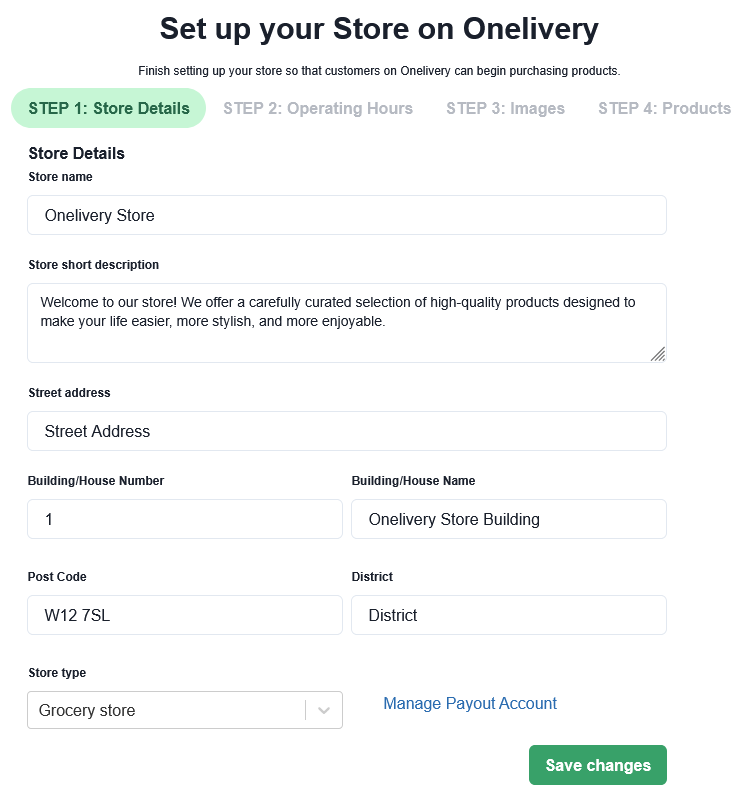Click the District input field
The image size is (737, 797).
click(x=508, y=615)
